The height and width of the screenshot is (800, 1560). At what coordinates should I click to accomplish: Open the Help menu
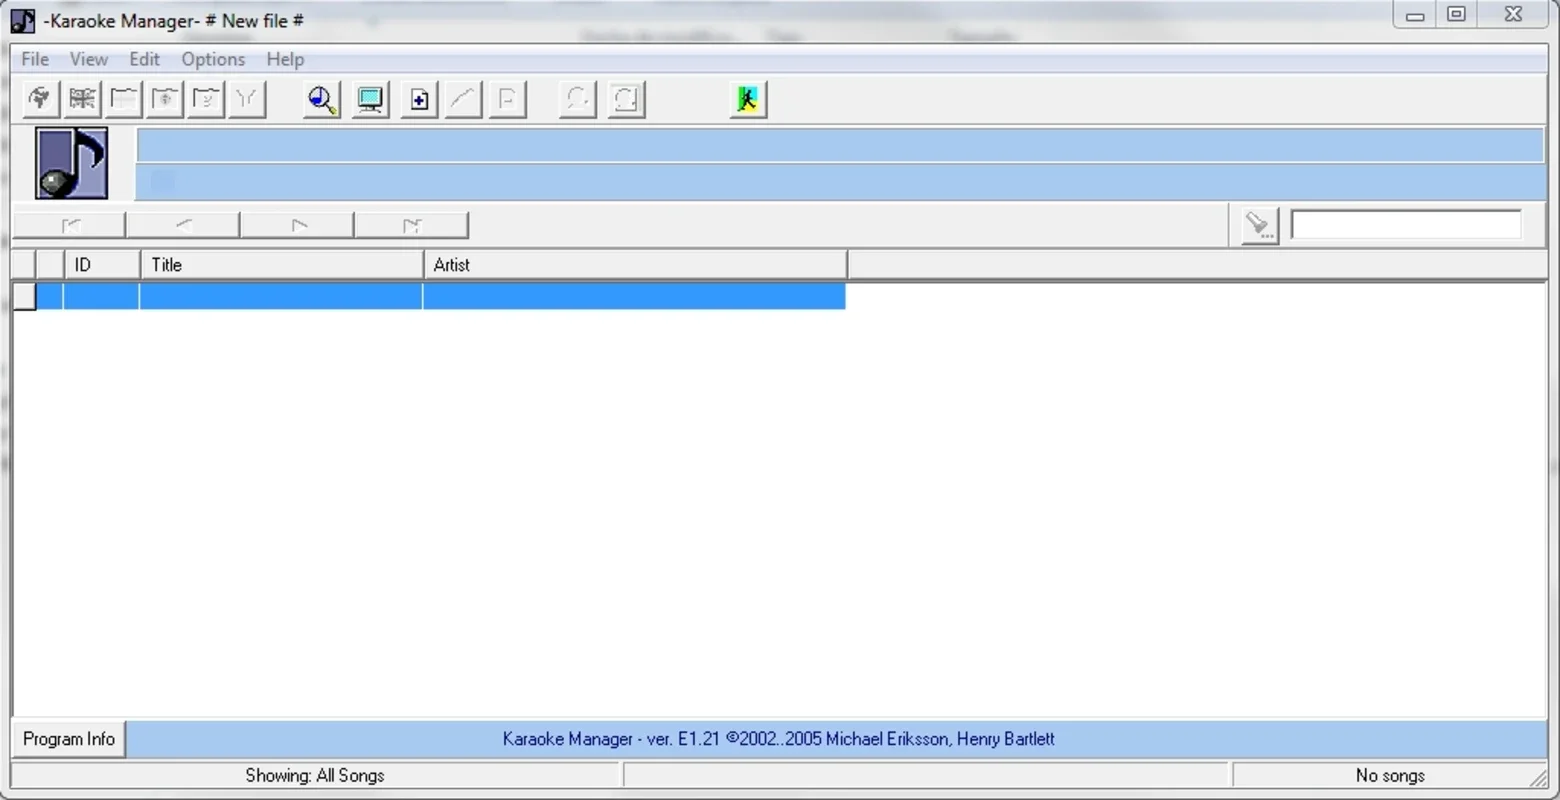point(285,59)
